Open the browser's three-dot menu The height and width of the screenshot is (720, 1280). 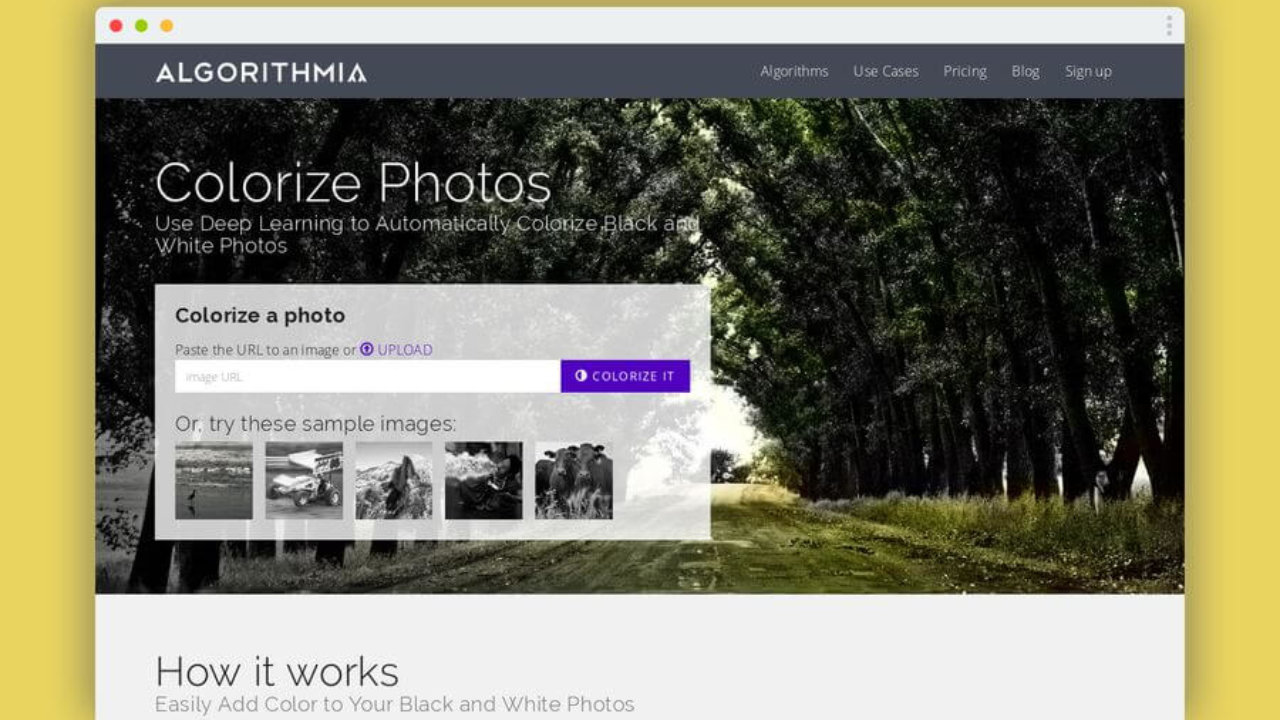[1168, 26]
